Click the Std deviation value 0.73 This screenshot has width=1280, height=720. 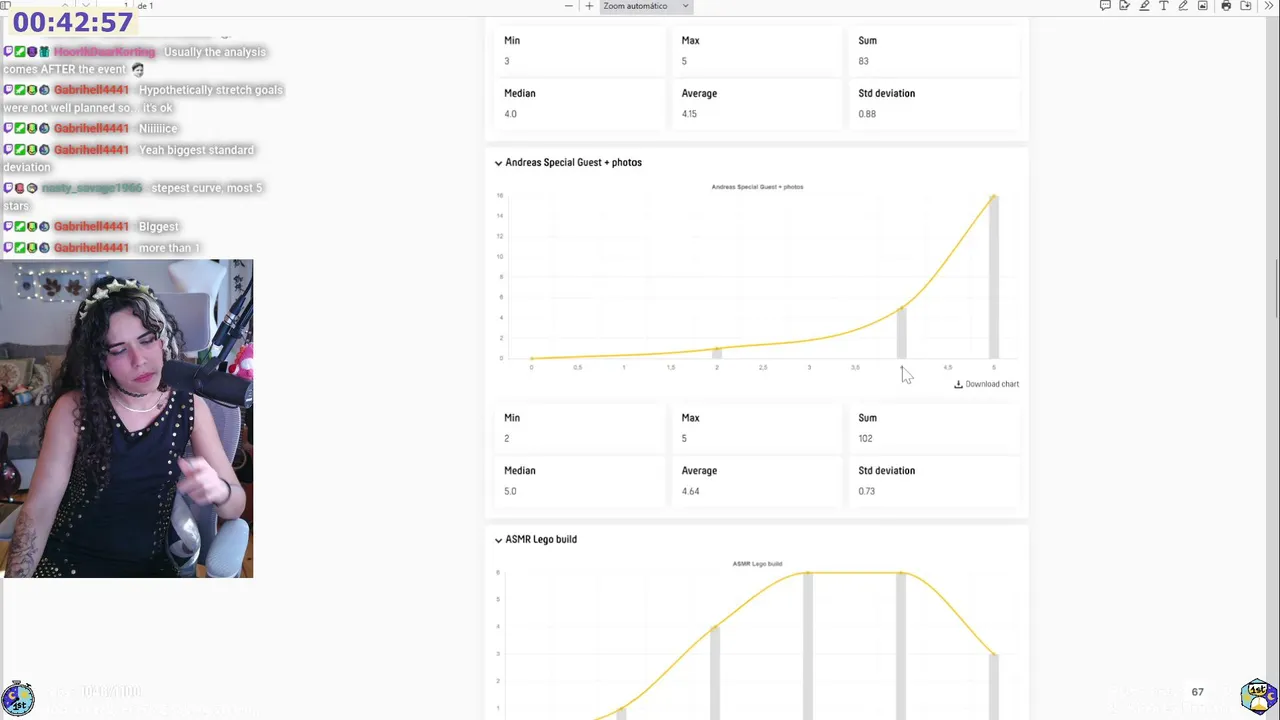(866, 492)
